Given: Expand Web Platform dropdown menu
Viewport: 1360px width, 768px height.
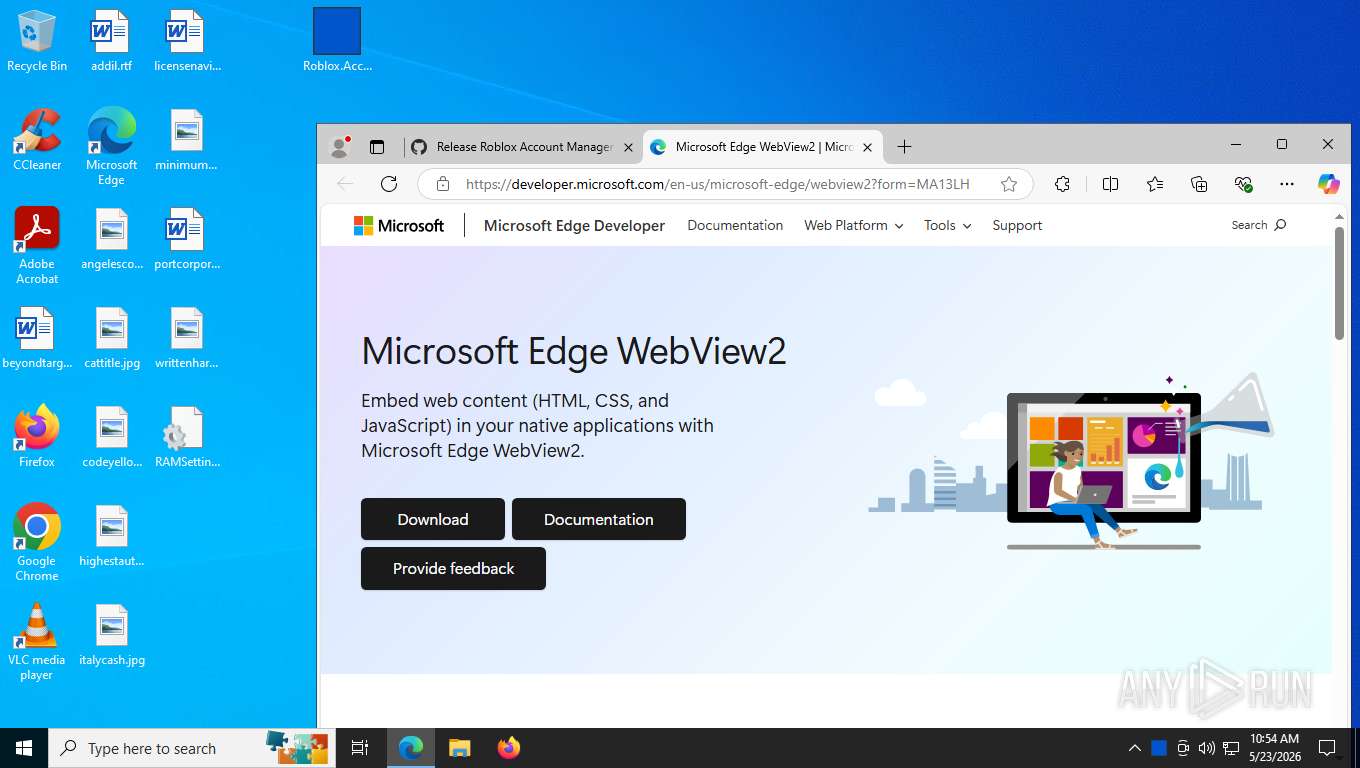Looking at the screenshot, I should coord(854,226).
